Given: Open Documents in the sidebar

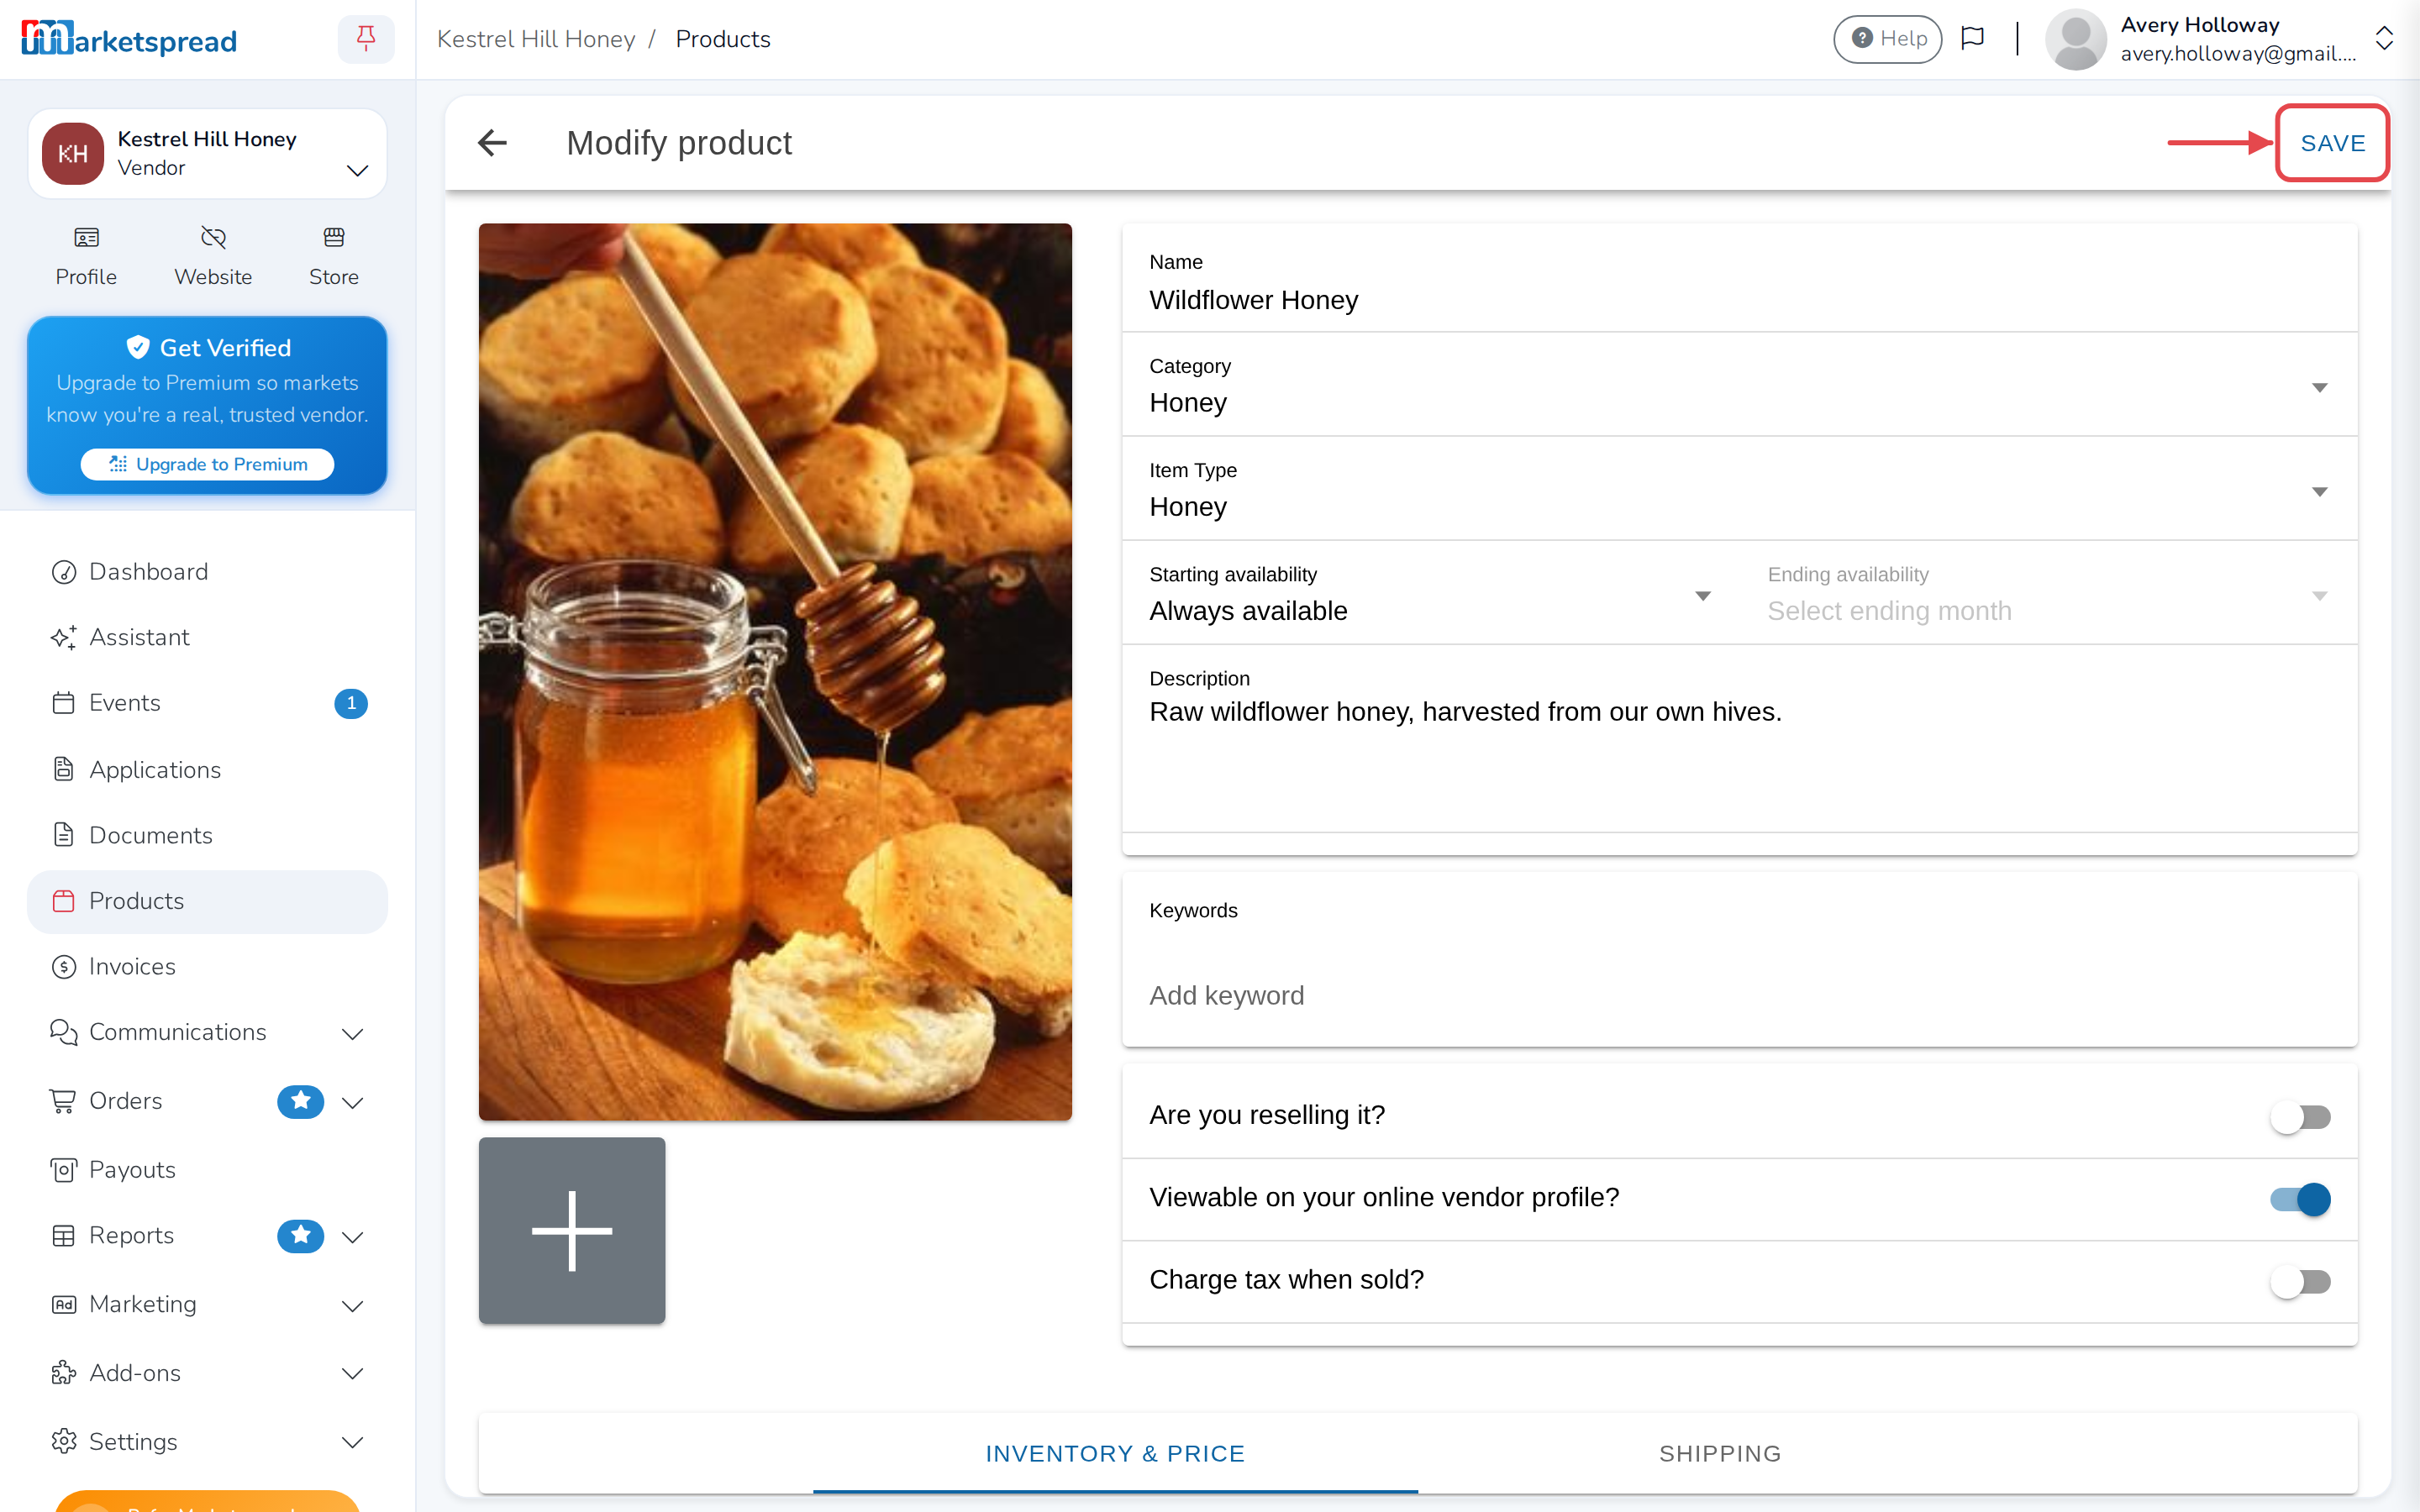Looking at the screenshot, I should pyautogui.click(x=207, y=835).
